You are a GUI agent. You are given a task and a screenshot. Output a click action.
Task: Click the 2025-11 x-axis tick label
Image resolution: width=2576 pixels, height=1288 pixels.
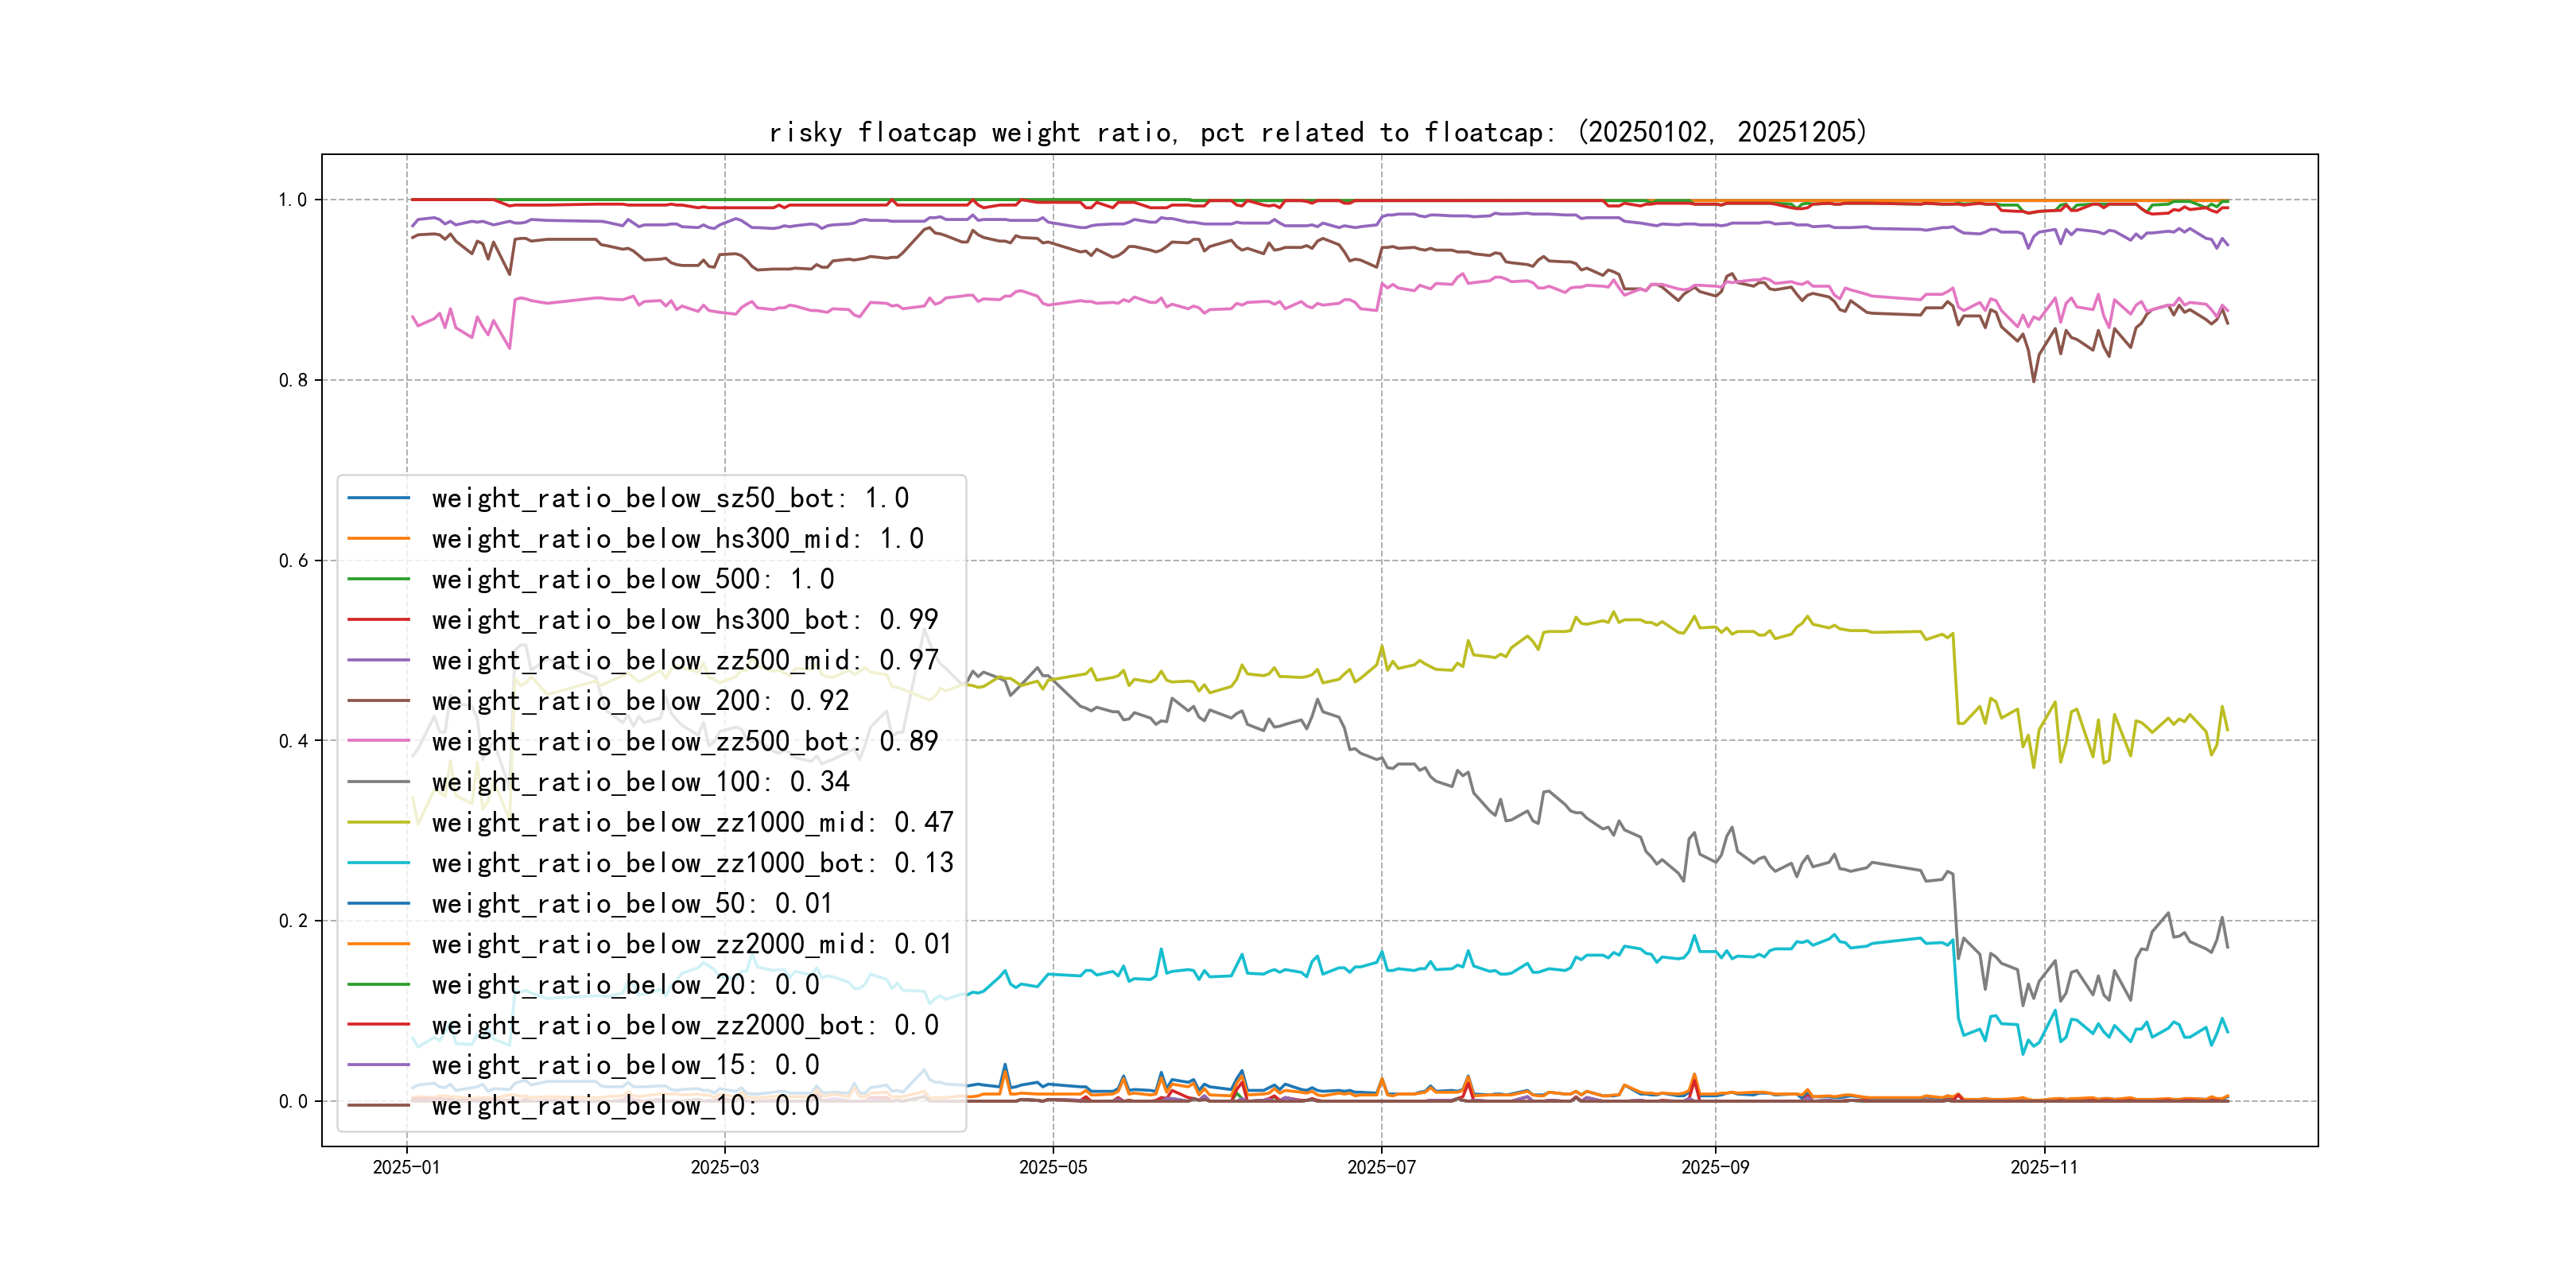click(x=2044, y=1167)
